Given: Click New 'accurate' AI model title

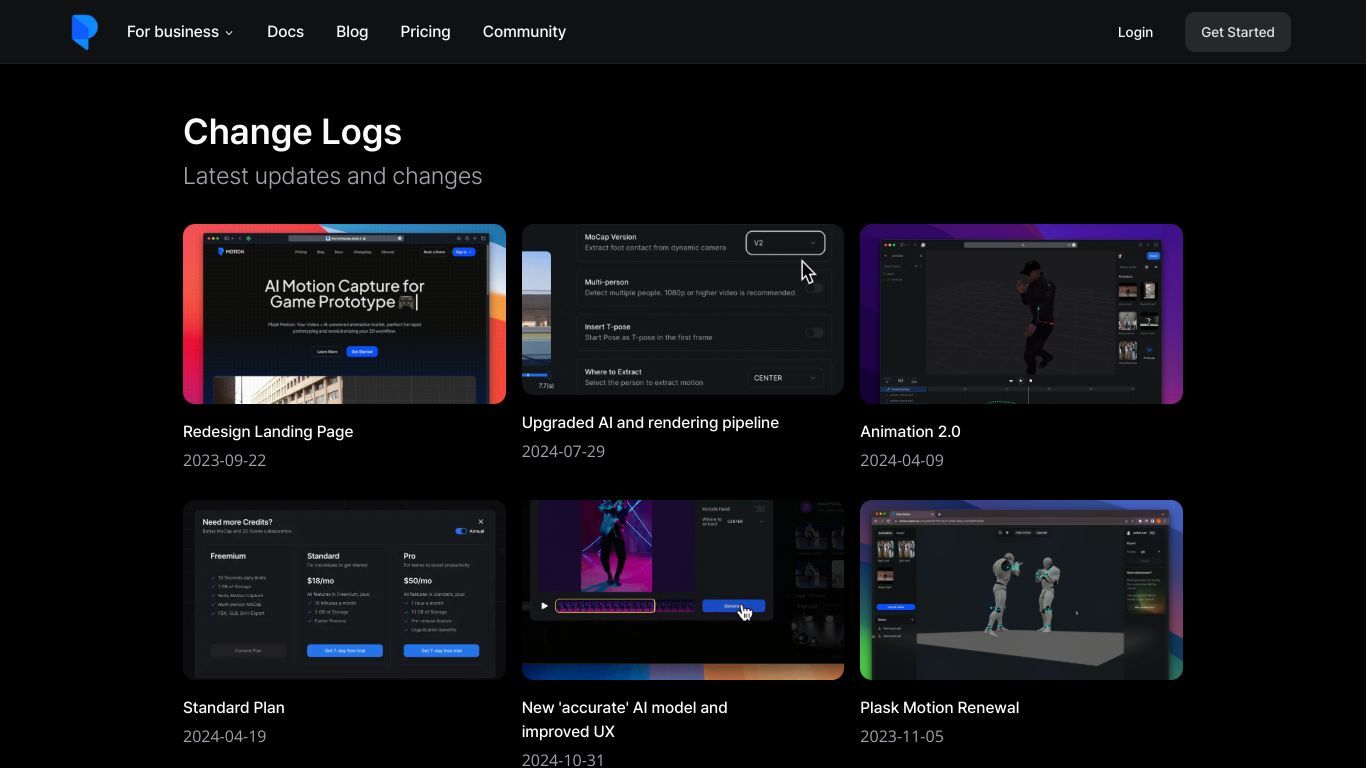Looking at the screenshot, I should 625,720.
